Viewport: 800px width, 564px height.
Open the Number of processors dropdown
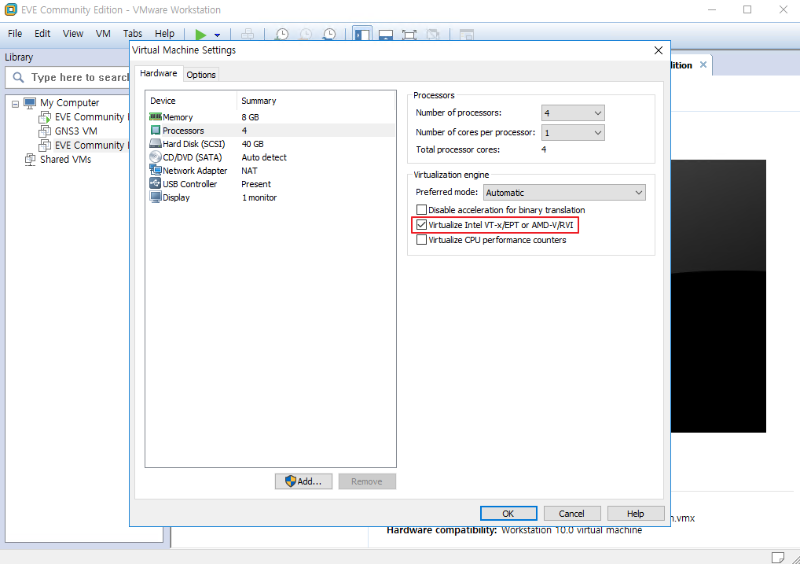tap(573, 113)
